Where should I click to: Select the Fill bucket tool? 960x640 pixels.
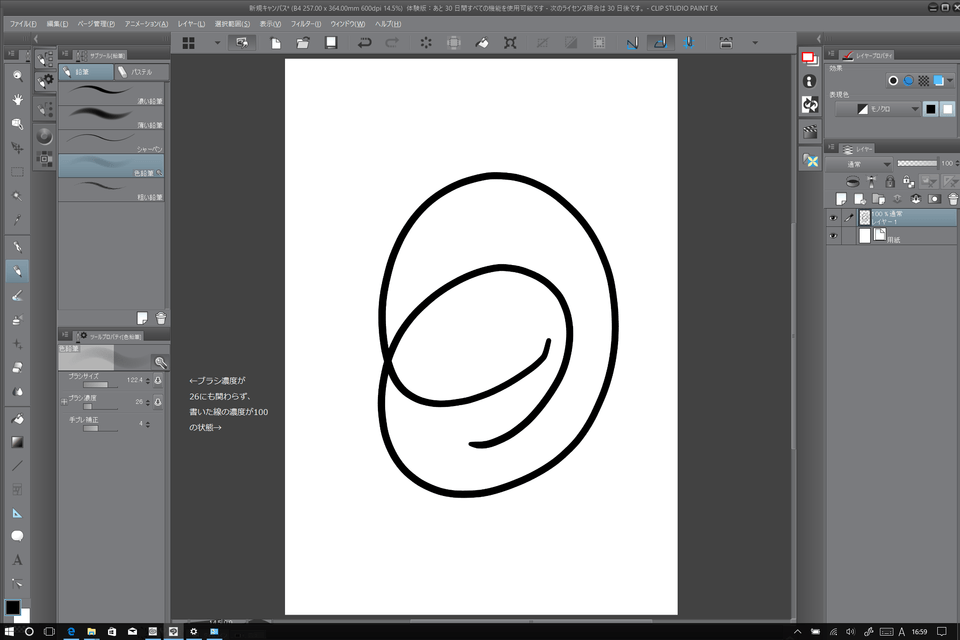point(17,417)
